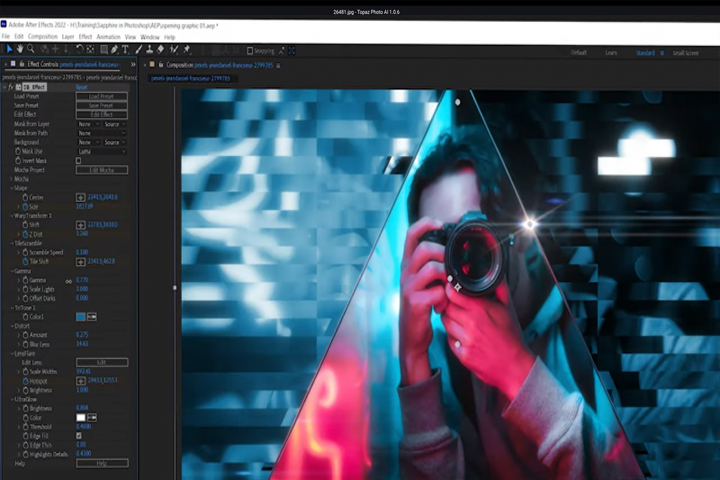Collapse the UltraGlow group

point(11,399)
